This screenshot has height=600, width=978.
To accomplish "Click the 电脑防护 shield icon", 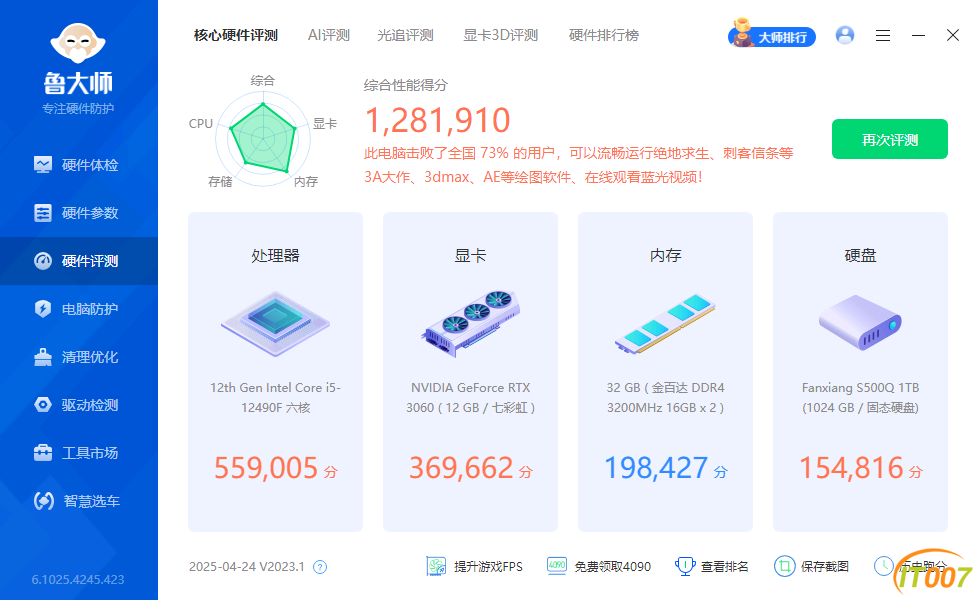I will click(x=42, y=309).
